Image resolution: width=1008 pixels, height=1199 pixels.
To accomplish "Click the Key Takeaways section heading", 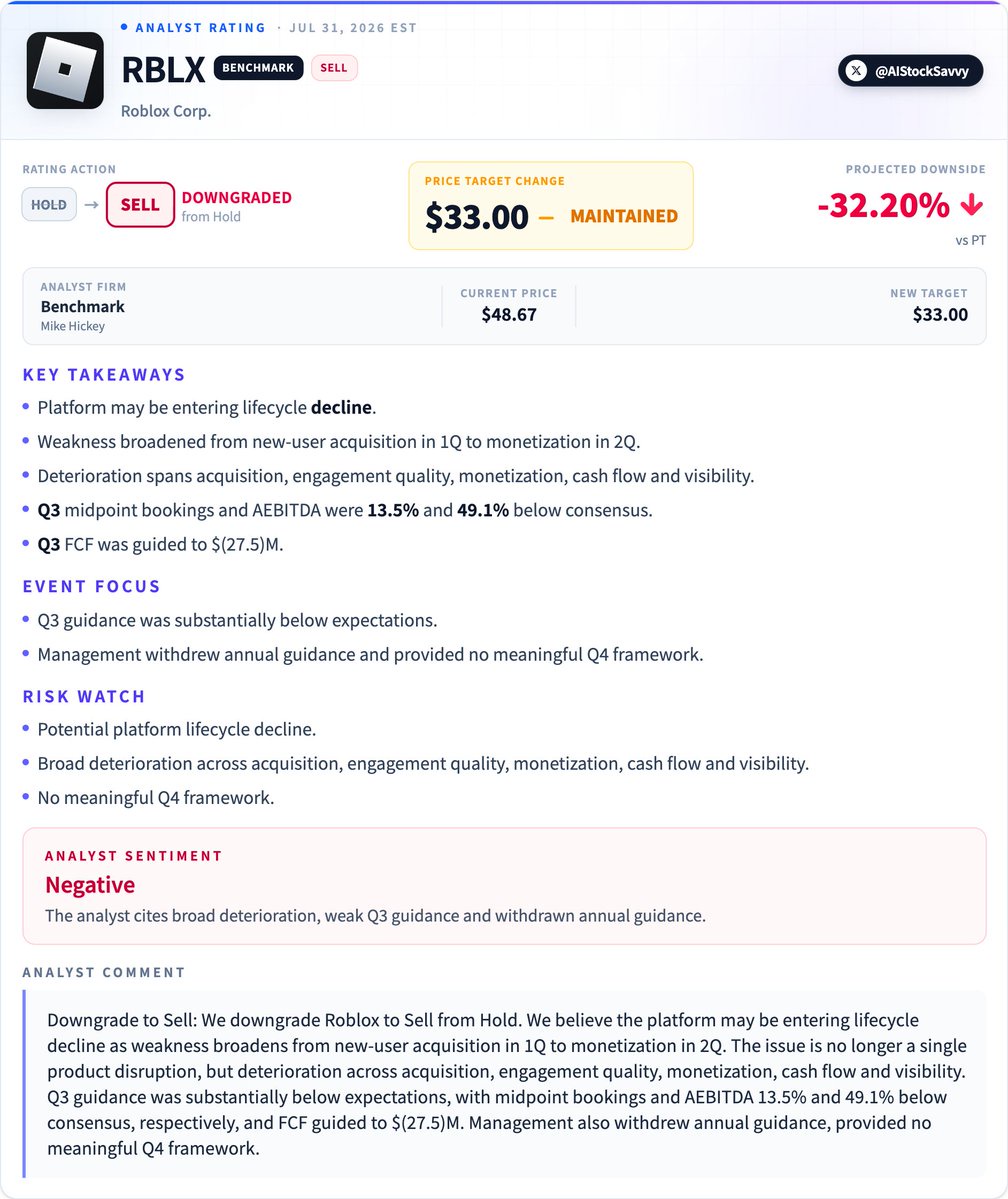I will [104, 375].
